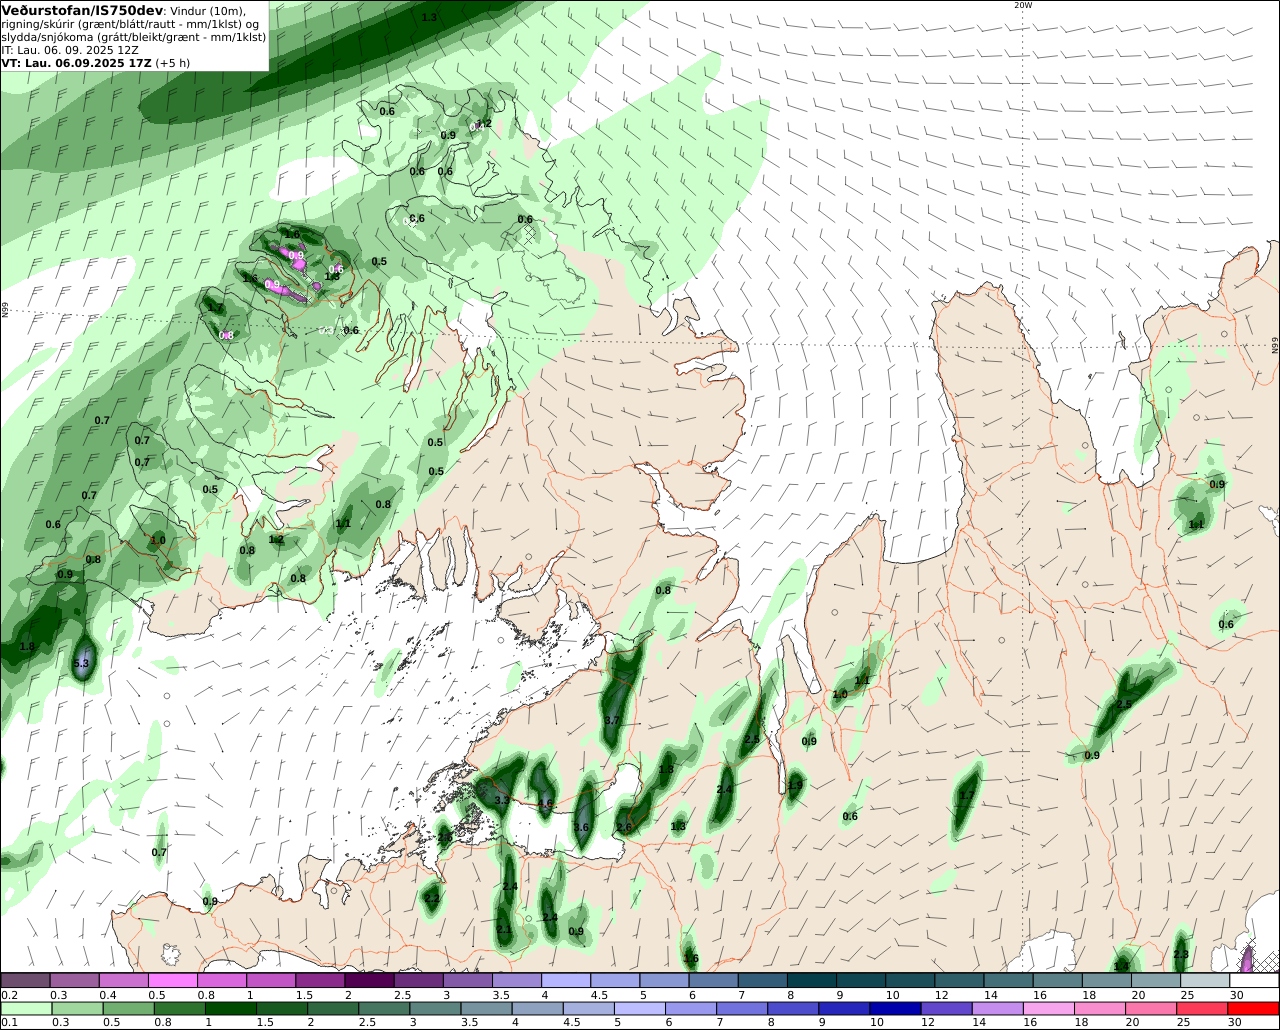Select the rain scale swatch labeled 0.5
This screenshot has width=1280, height=1030.
[x=128, y=1009]
